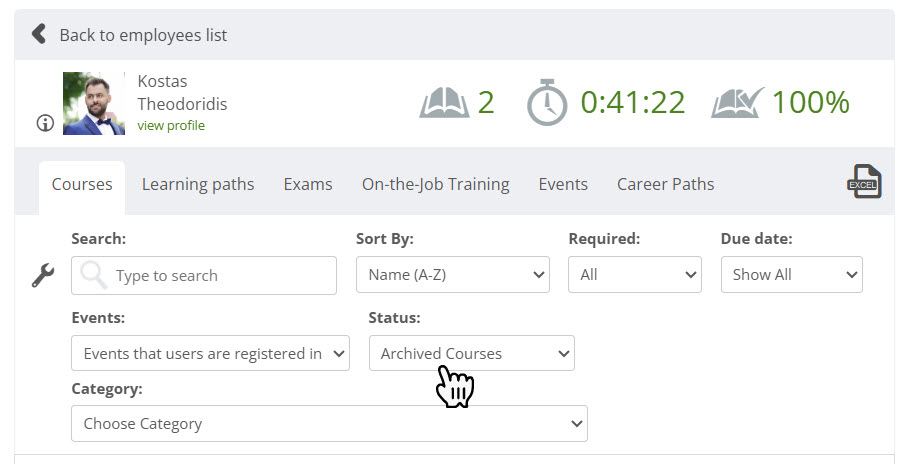907x464 pixels.
Task: Open the employee info circle icon
Action: 45,123
